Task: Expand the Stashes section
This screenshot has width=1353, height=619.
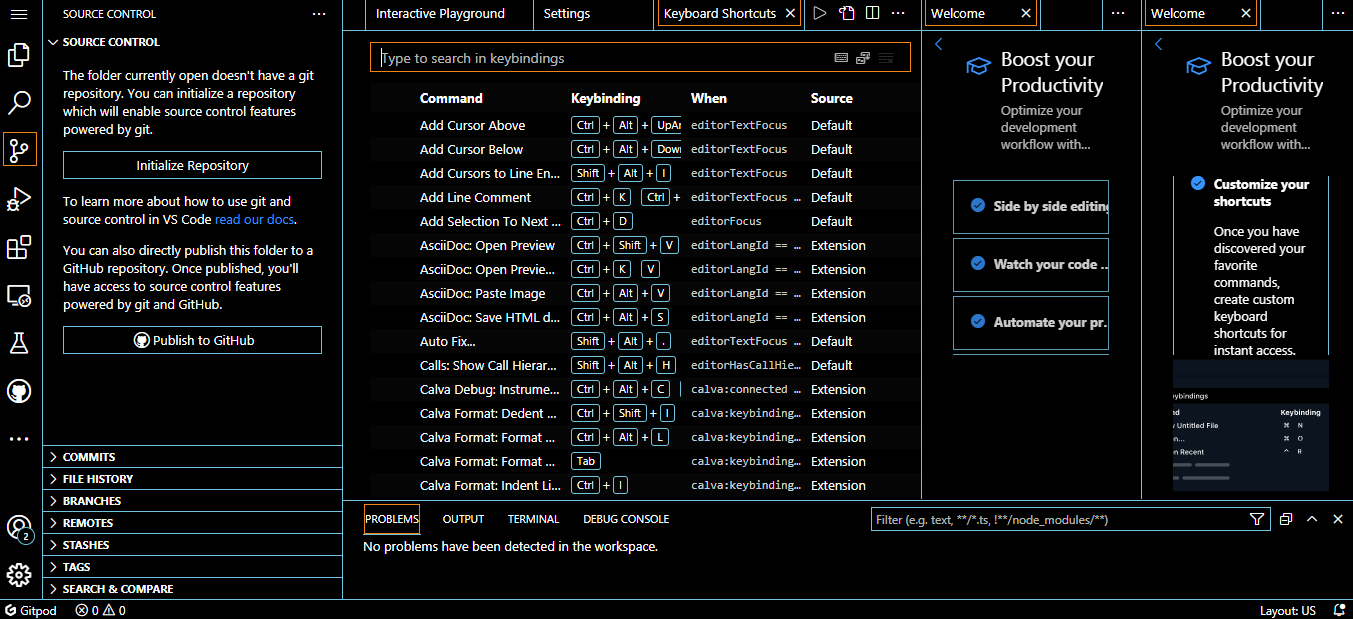Action: click(192, 545)
